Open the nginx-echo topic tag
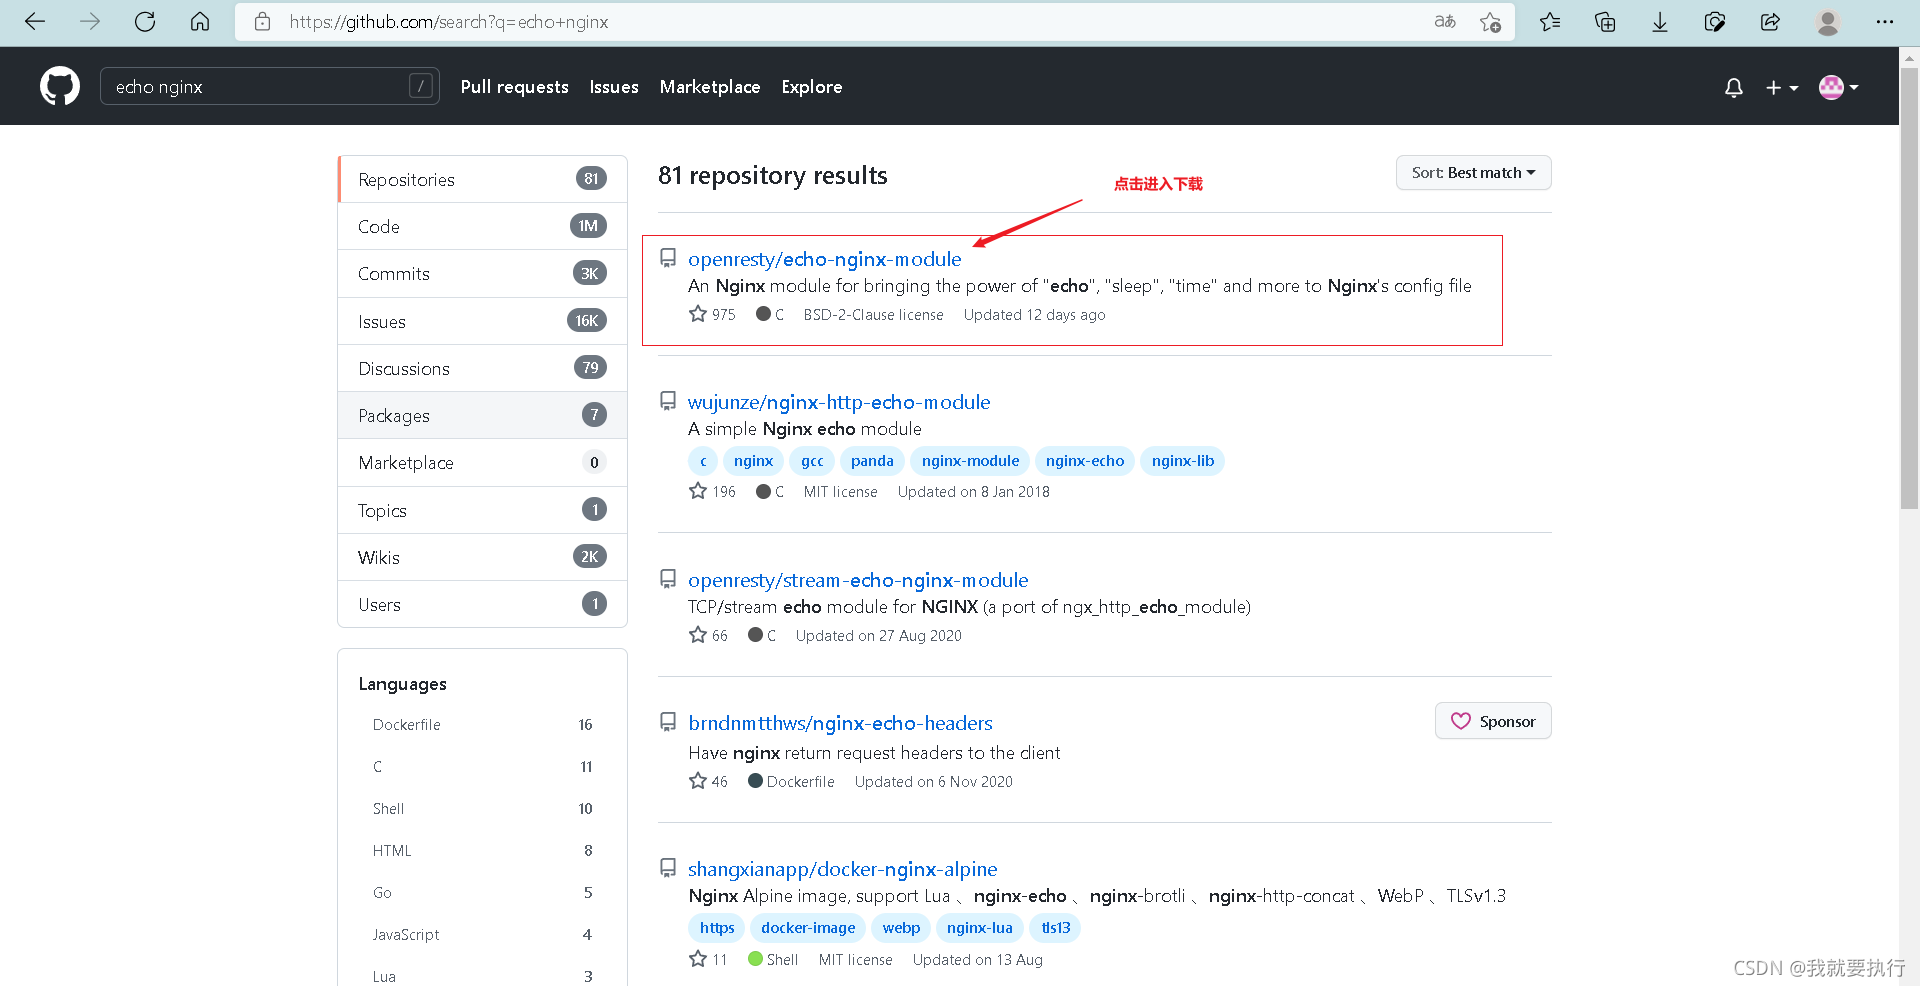This screenshot has height=986, width=1920. pos(1085,461)
